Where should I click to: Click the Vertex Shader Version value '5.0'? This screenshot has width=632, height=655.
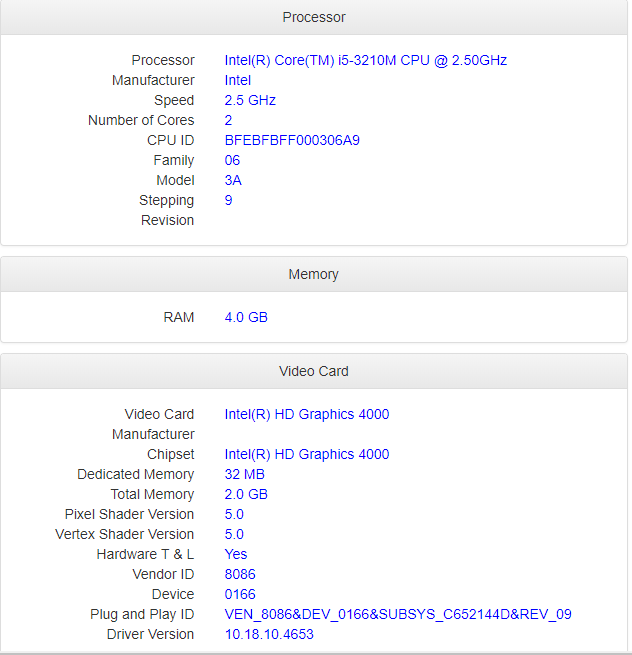(234, 534)
